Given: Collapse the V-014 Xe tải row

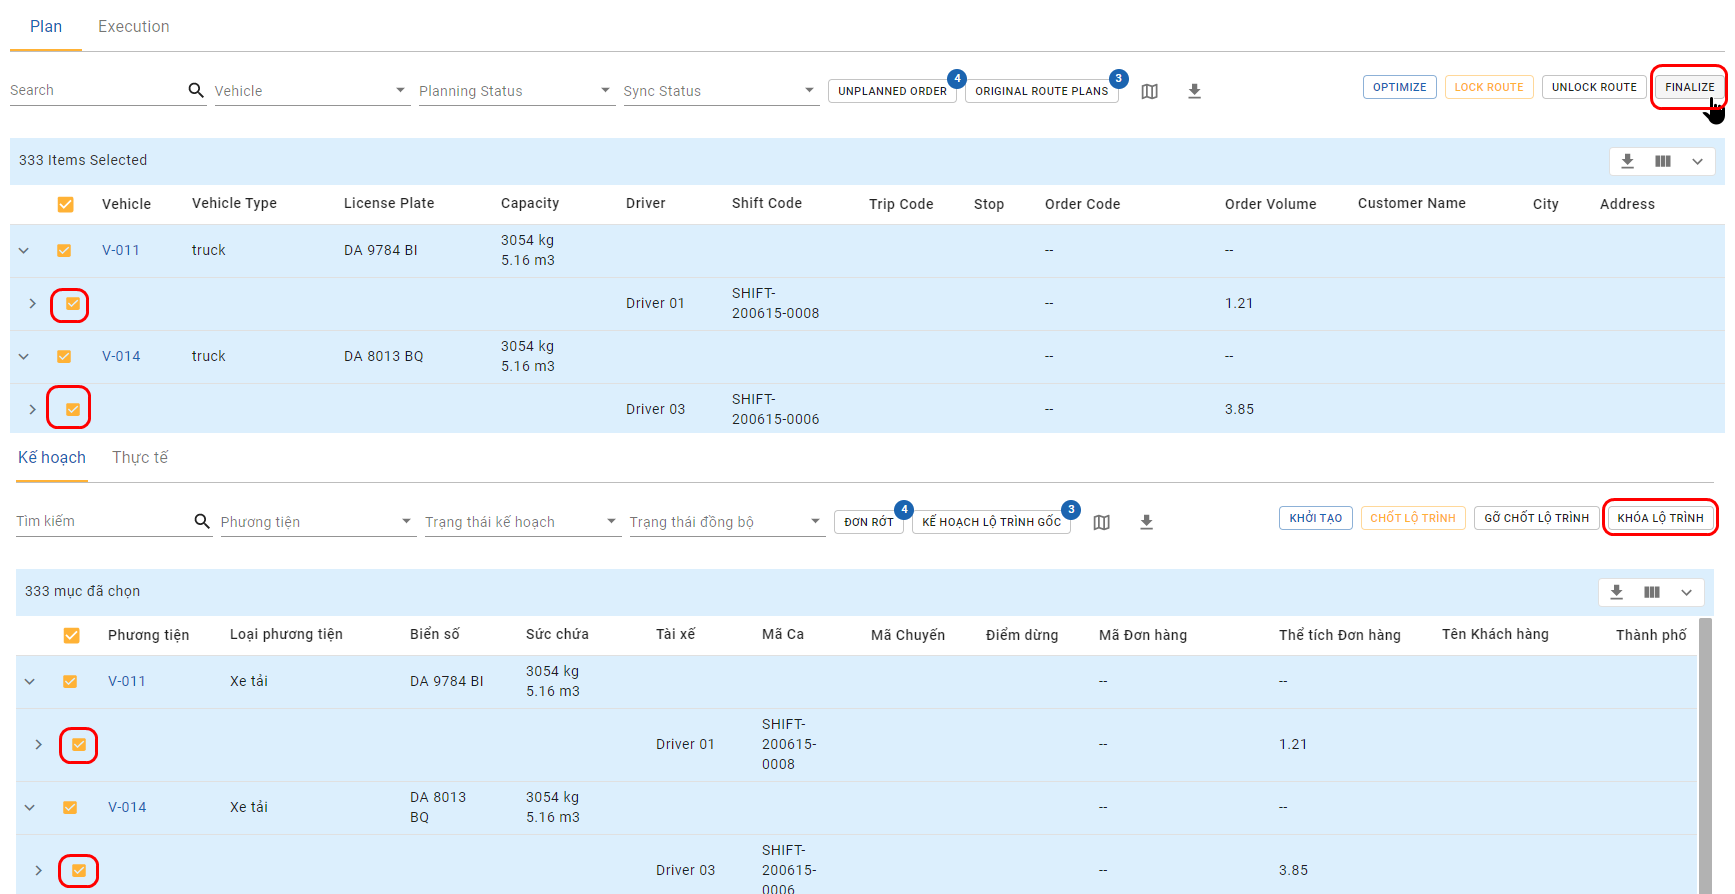Looking at the screenshot, I should click(x=30, y=807).
